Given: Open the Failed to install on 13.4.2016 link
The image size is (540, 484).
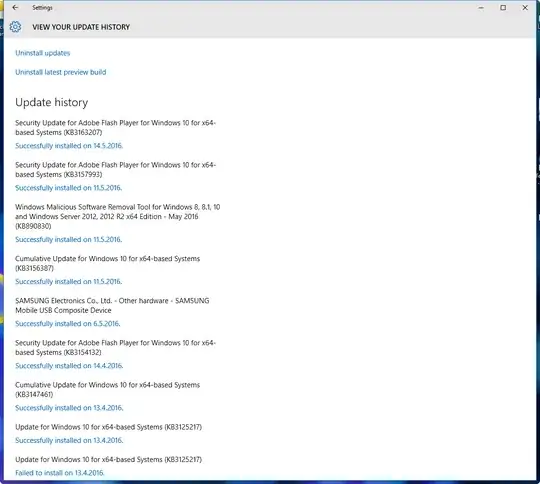Looking at the screenshot, I should point(59,473).
